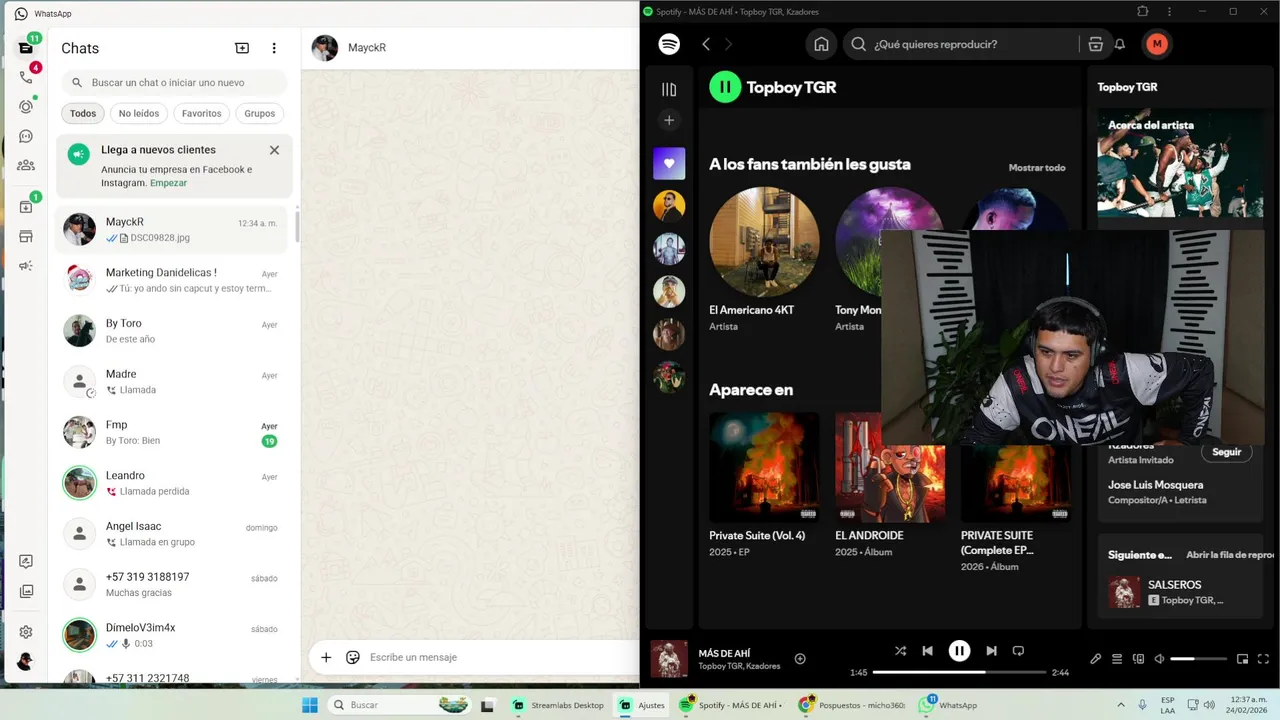Enter Spotify full screen mode

point(1263,659)
